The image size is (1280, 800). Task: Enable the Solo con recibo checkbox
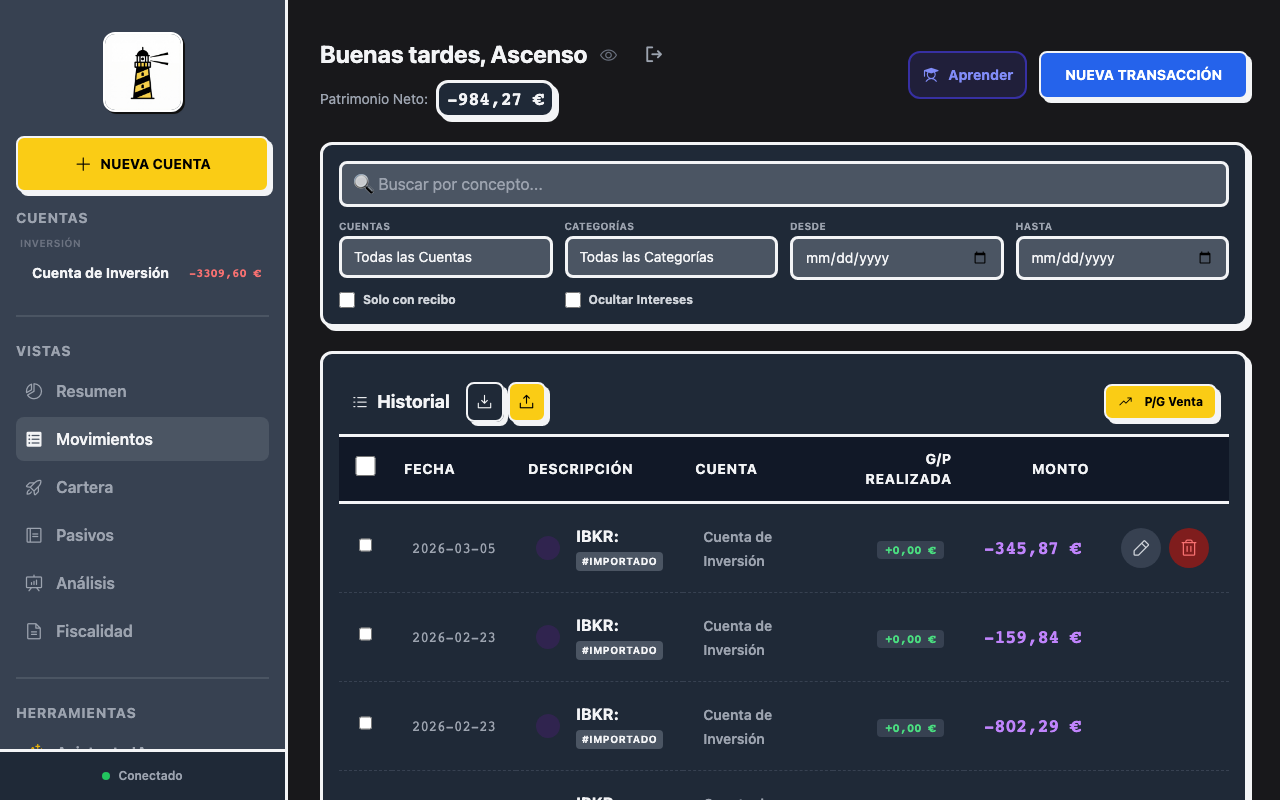pyautogui.click(x=347, y=300)
